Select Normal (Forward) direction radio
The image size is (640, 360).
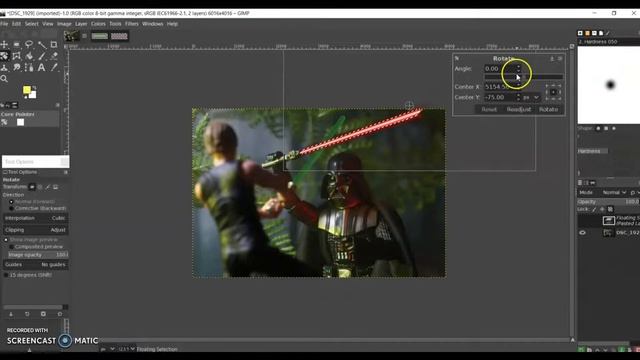[x=11, y=202]
